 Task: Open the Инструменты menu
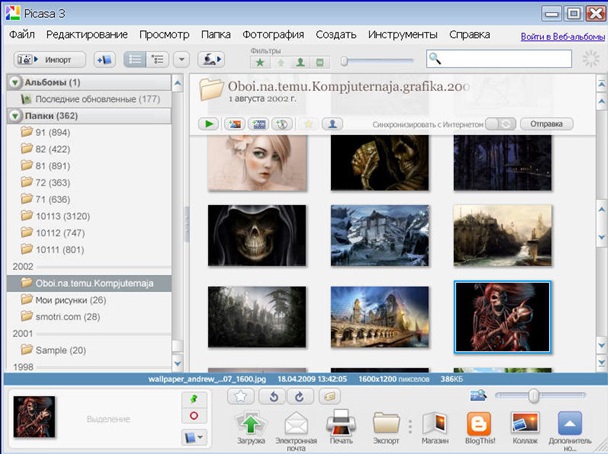pos(403,35)
